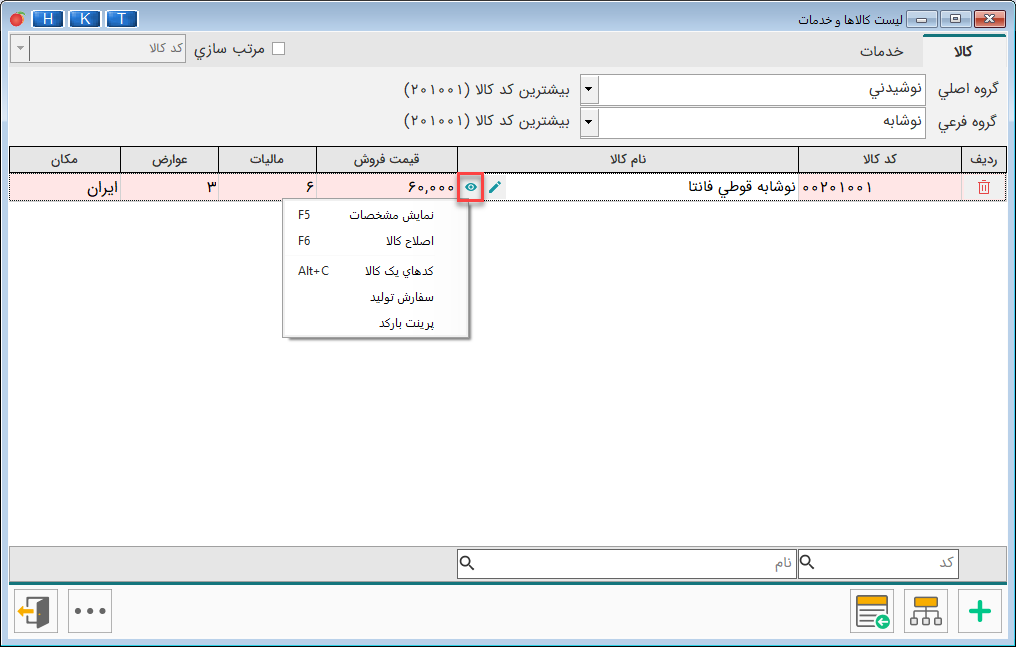Click the pencil edit icon on Fanta row
The width and height of the screenshot is (1016, 647).
click(496, 186)
